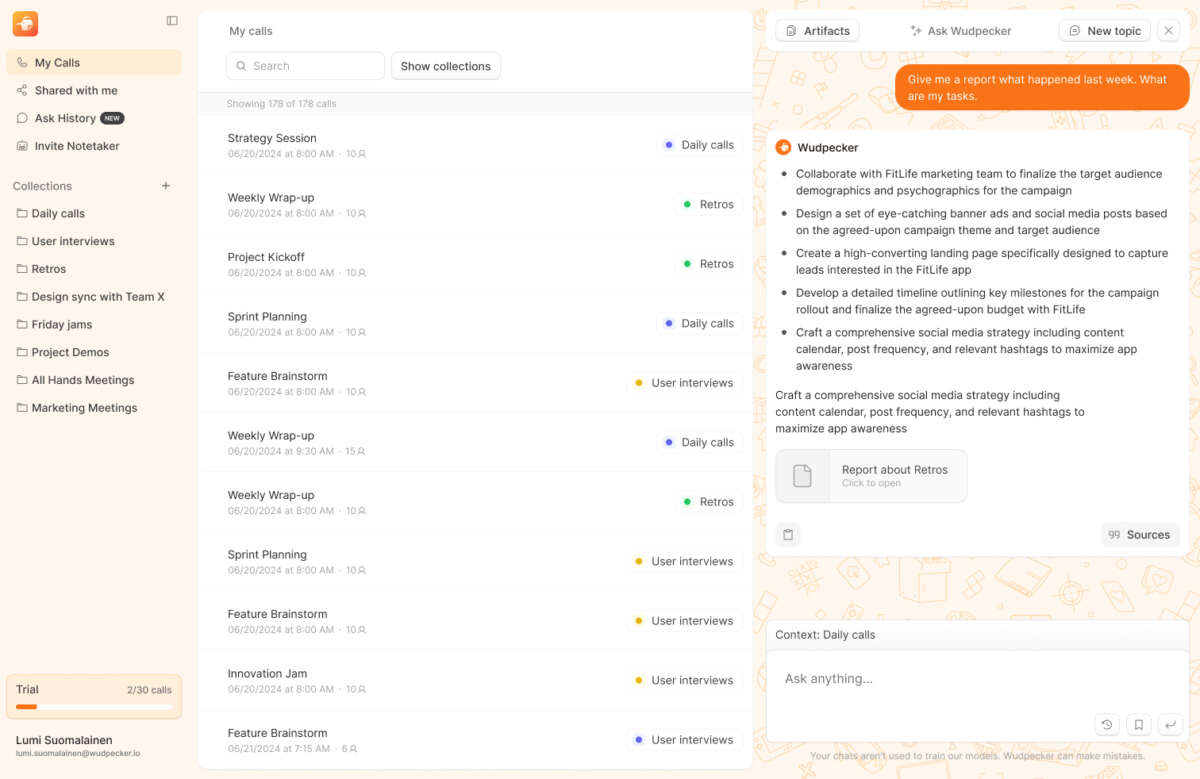Send message with the enter arrow icon

point(1169,724)
